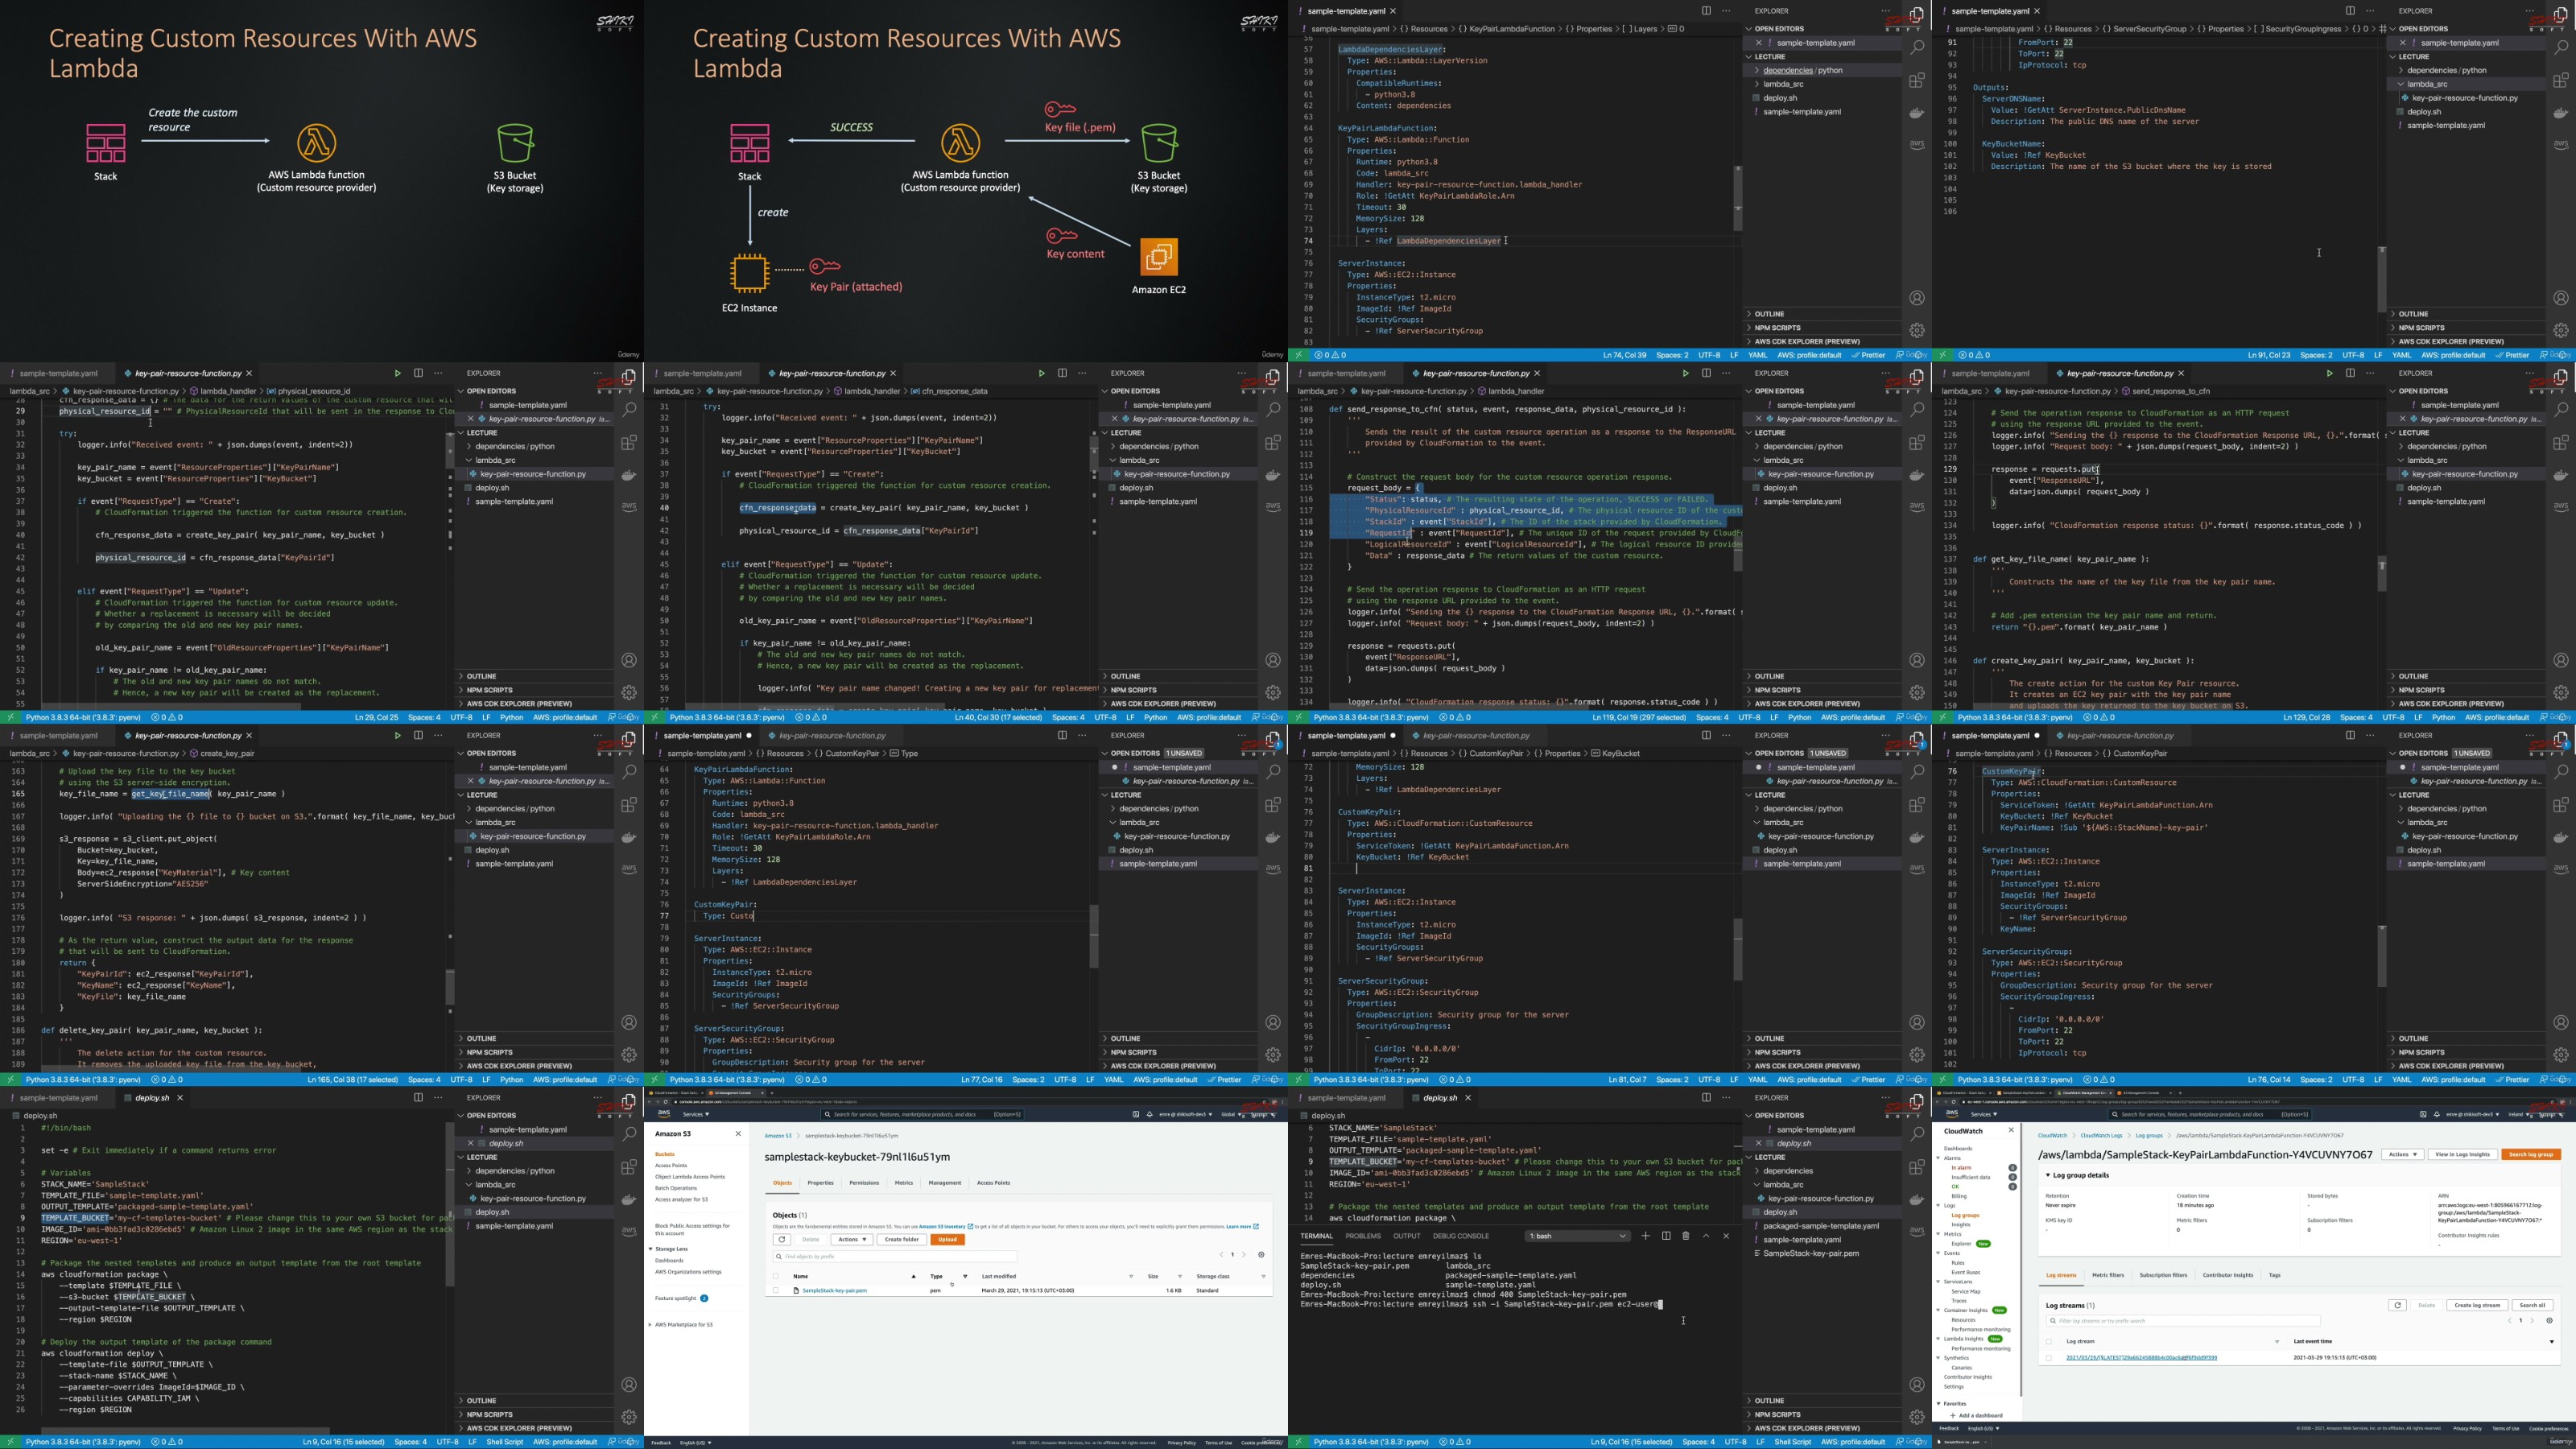The image size is (2576, 1449).
Task: Open the Management tab of the S3 bucket
Action: pyautogui.click(x=945, y=1183)
